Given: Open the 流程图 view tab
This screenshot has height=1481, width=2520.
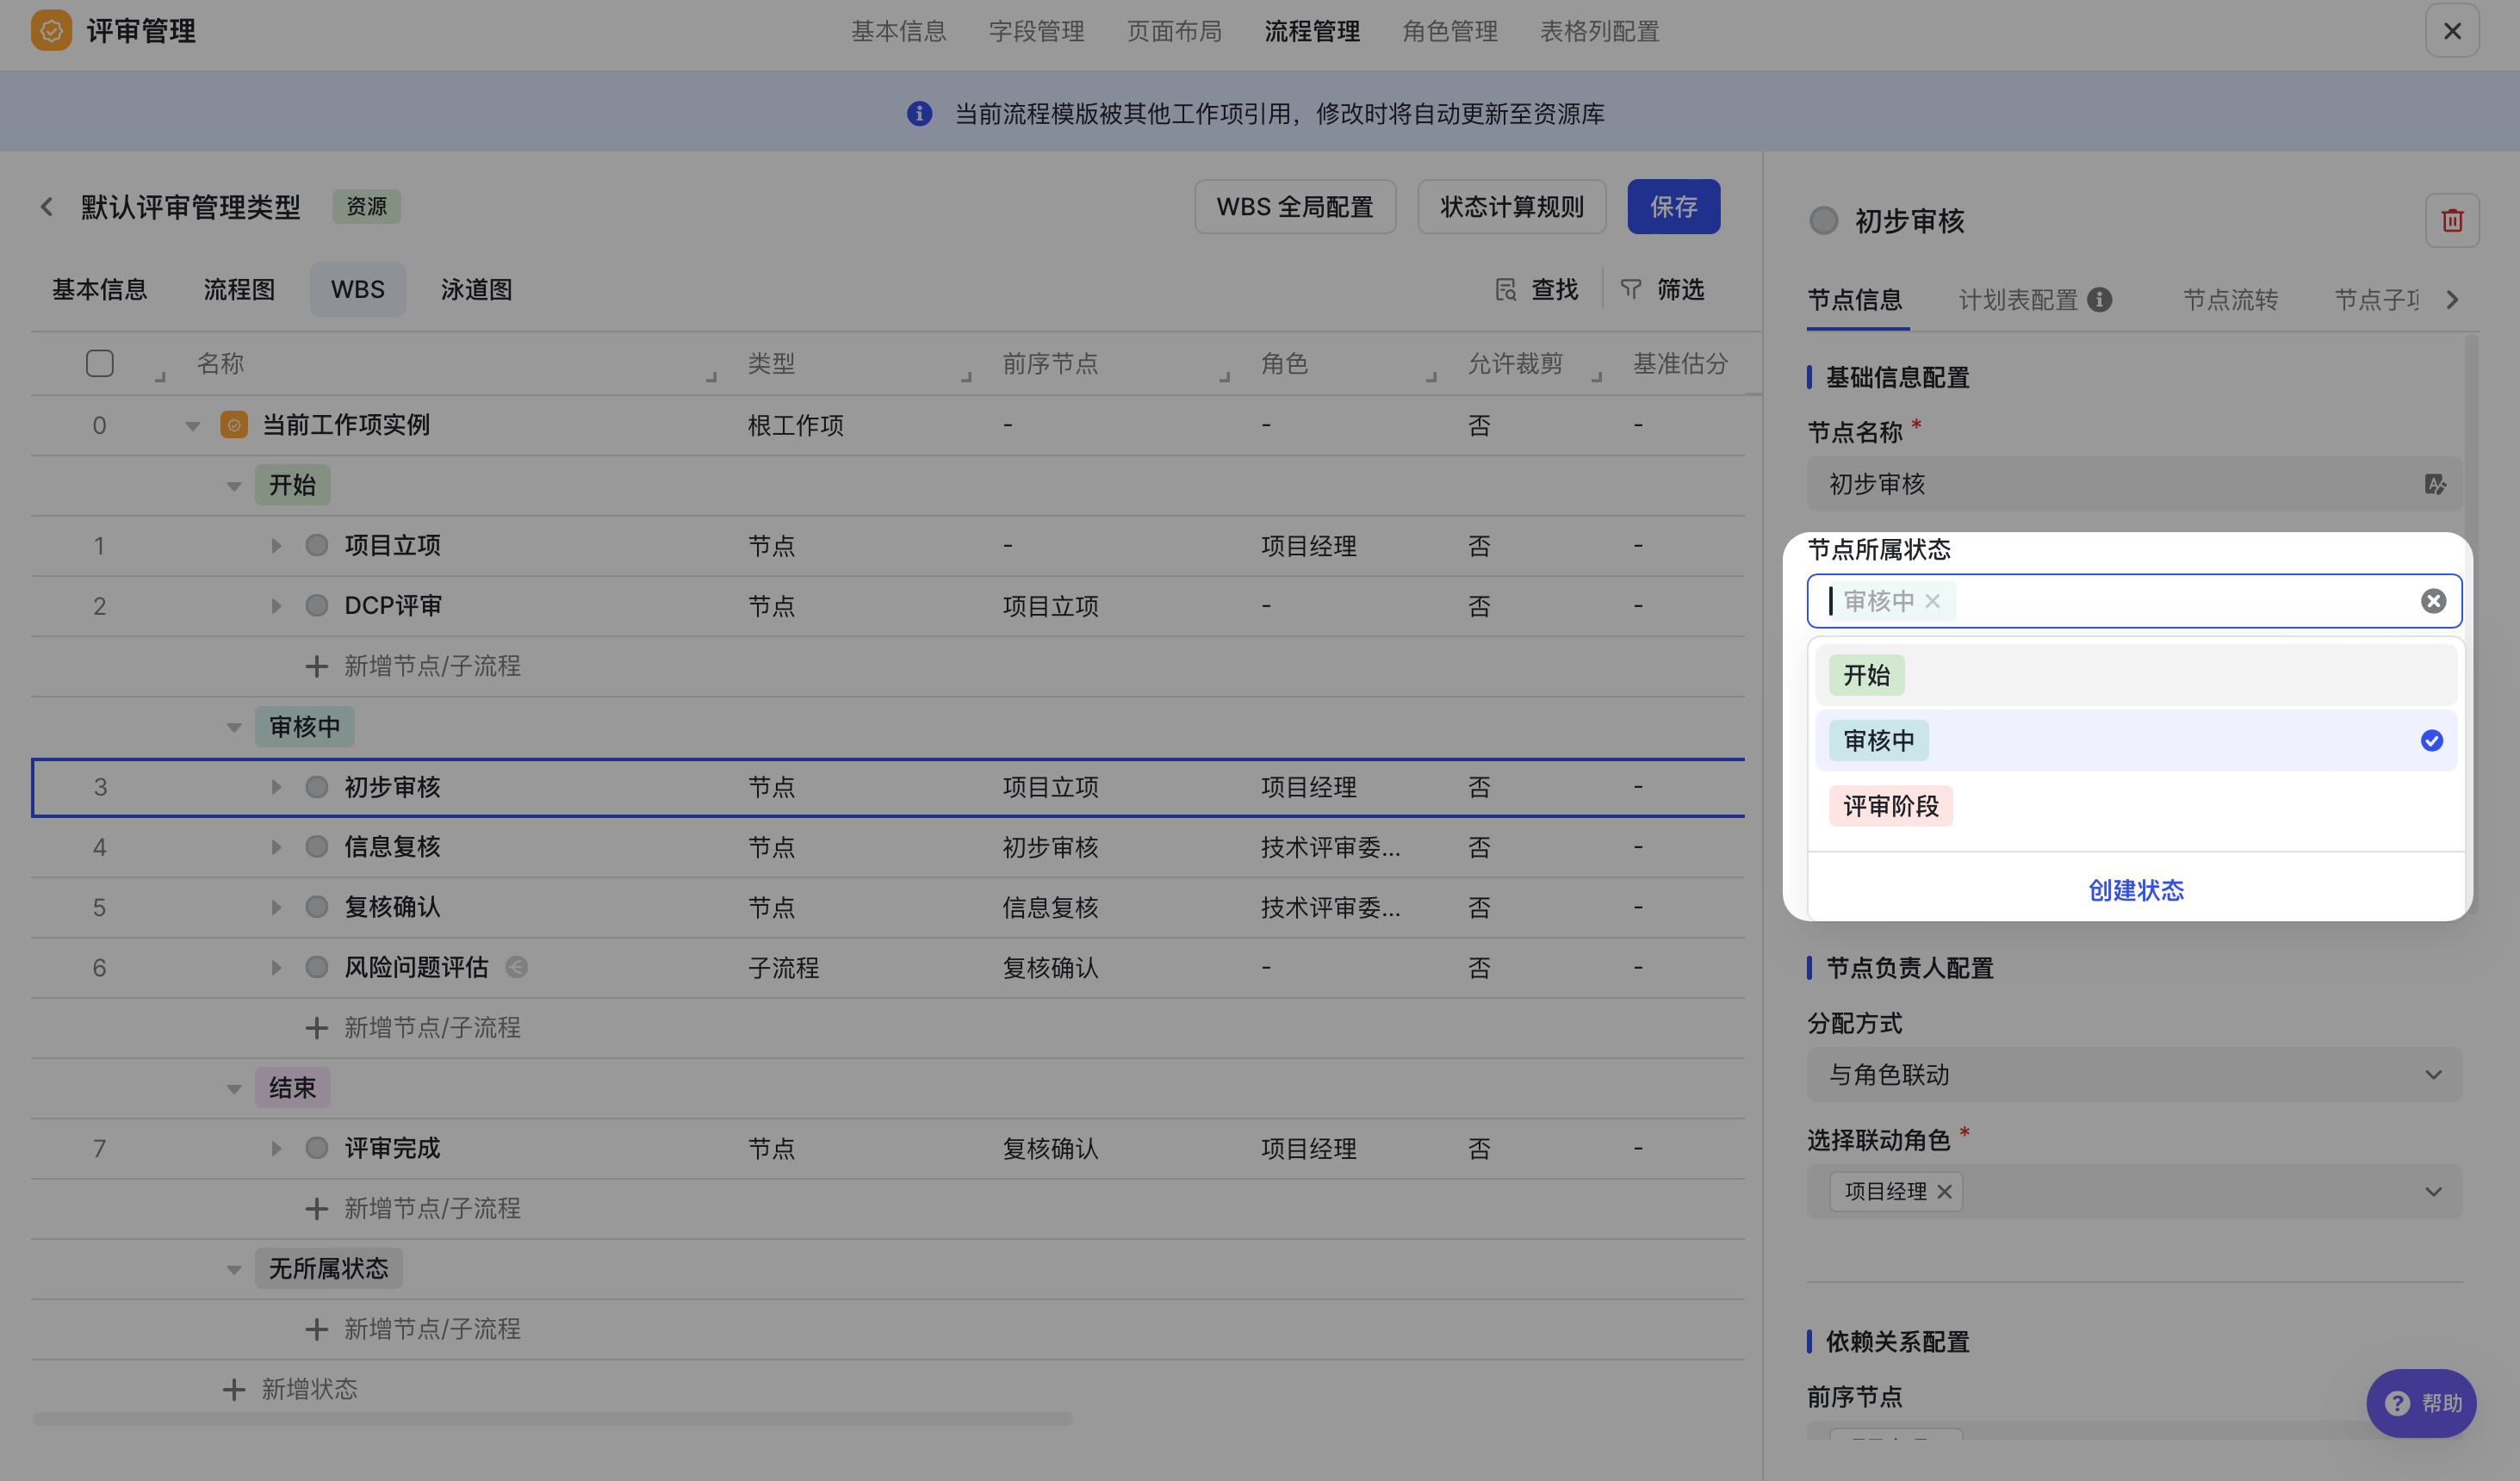Looking at the screenshot, I should [239, 290].
